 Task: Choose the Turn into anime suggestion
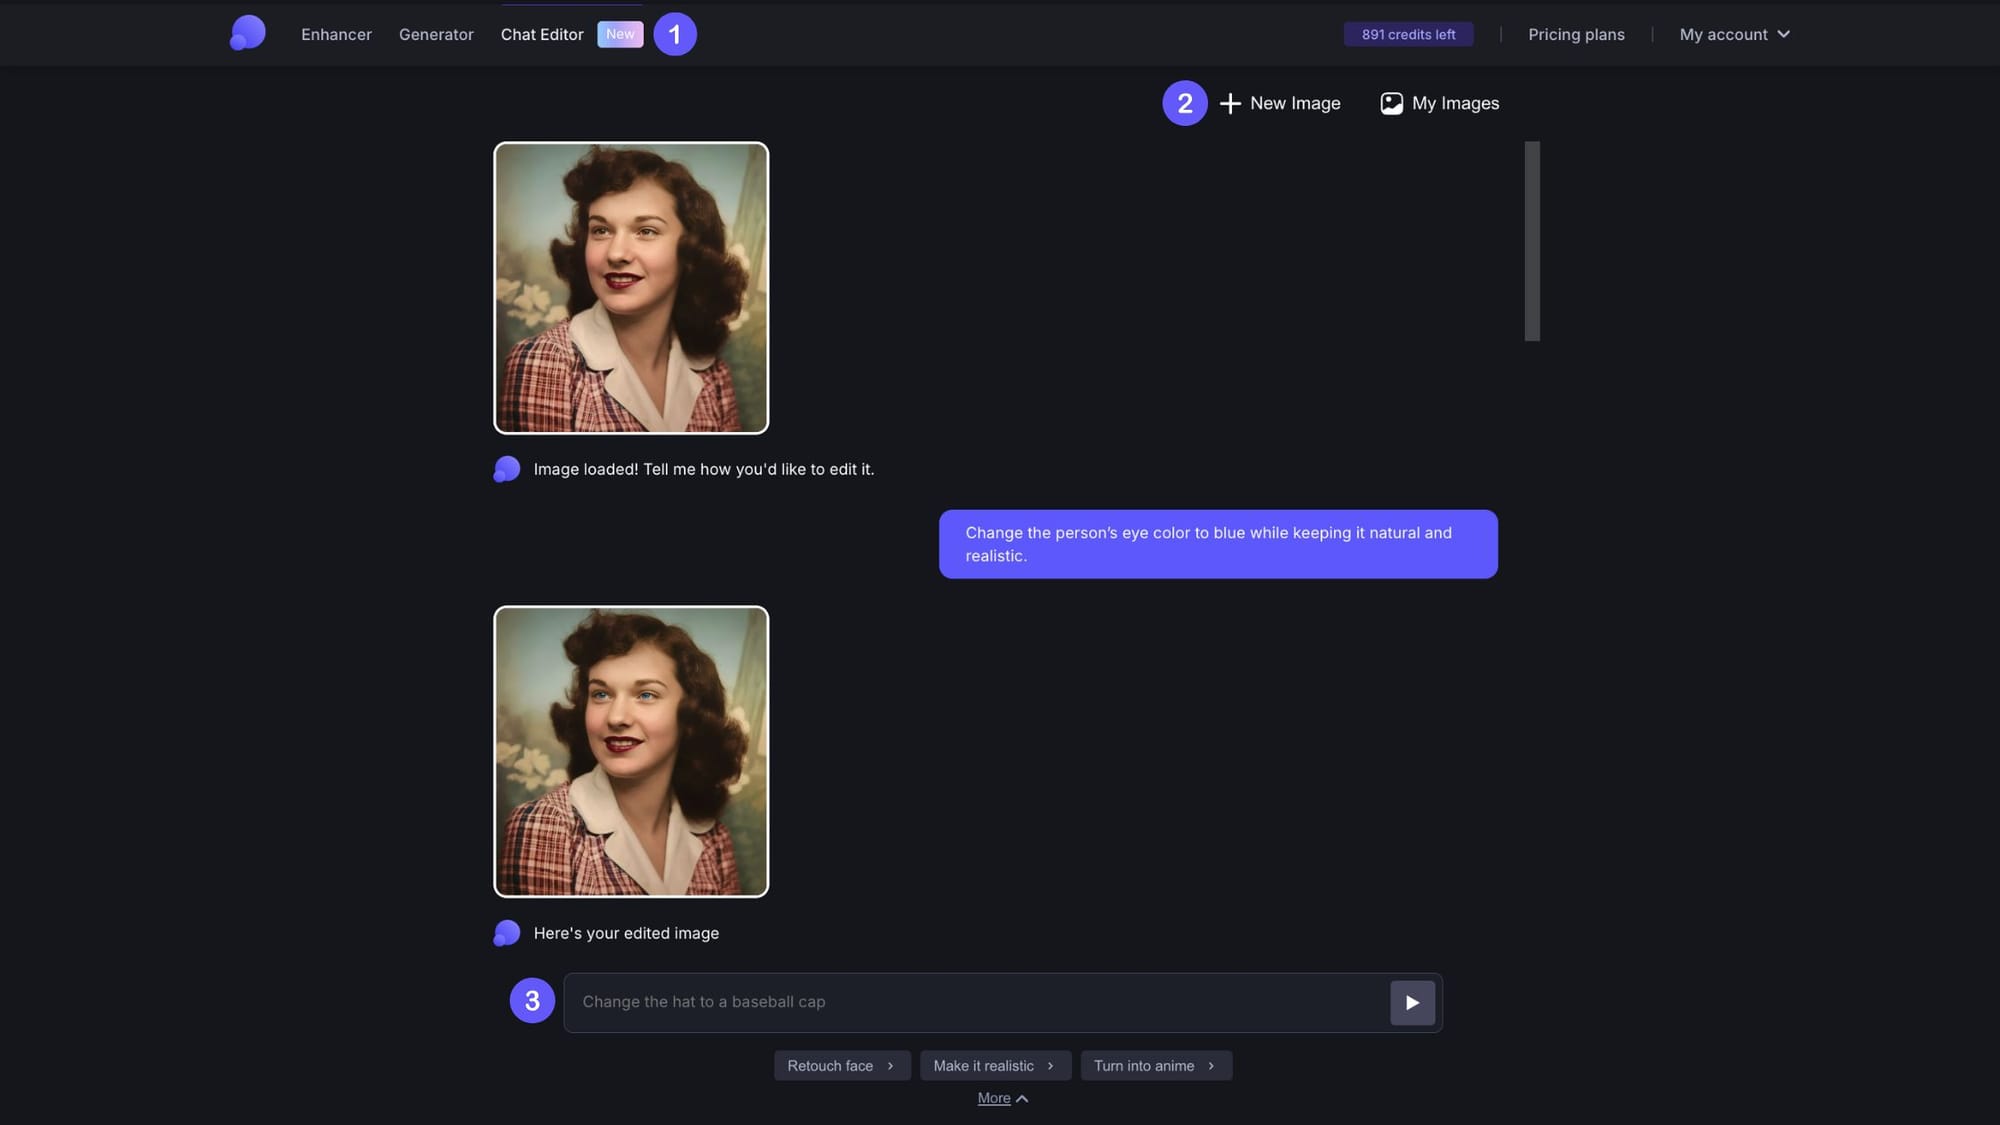click(1155, 1066)
